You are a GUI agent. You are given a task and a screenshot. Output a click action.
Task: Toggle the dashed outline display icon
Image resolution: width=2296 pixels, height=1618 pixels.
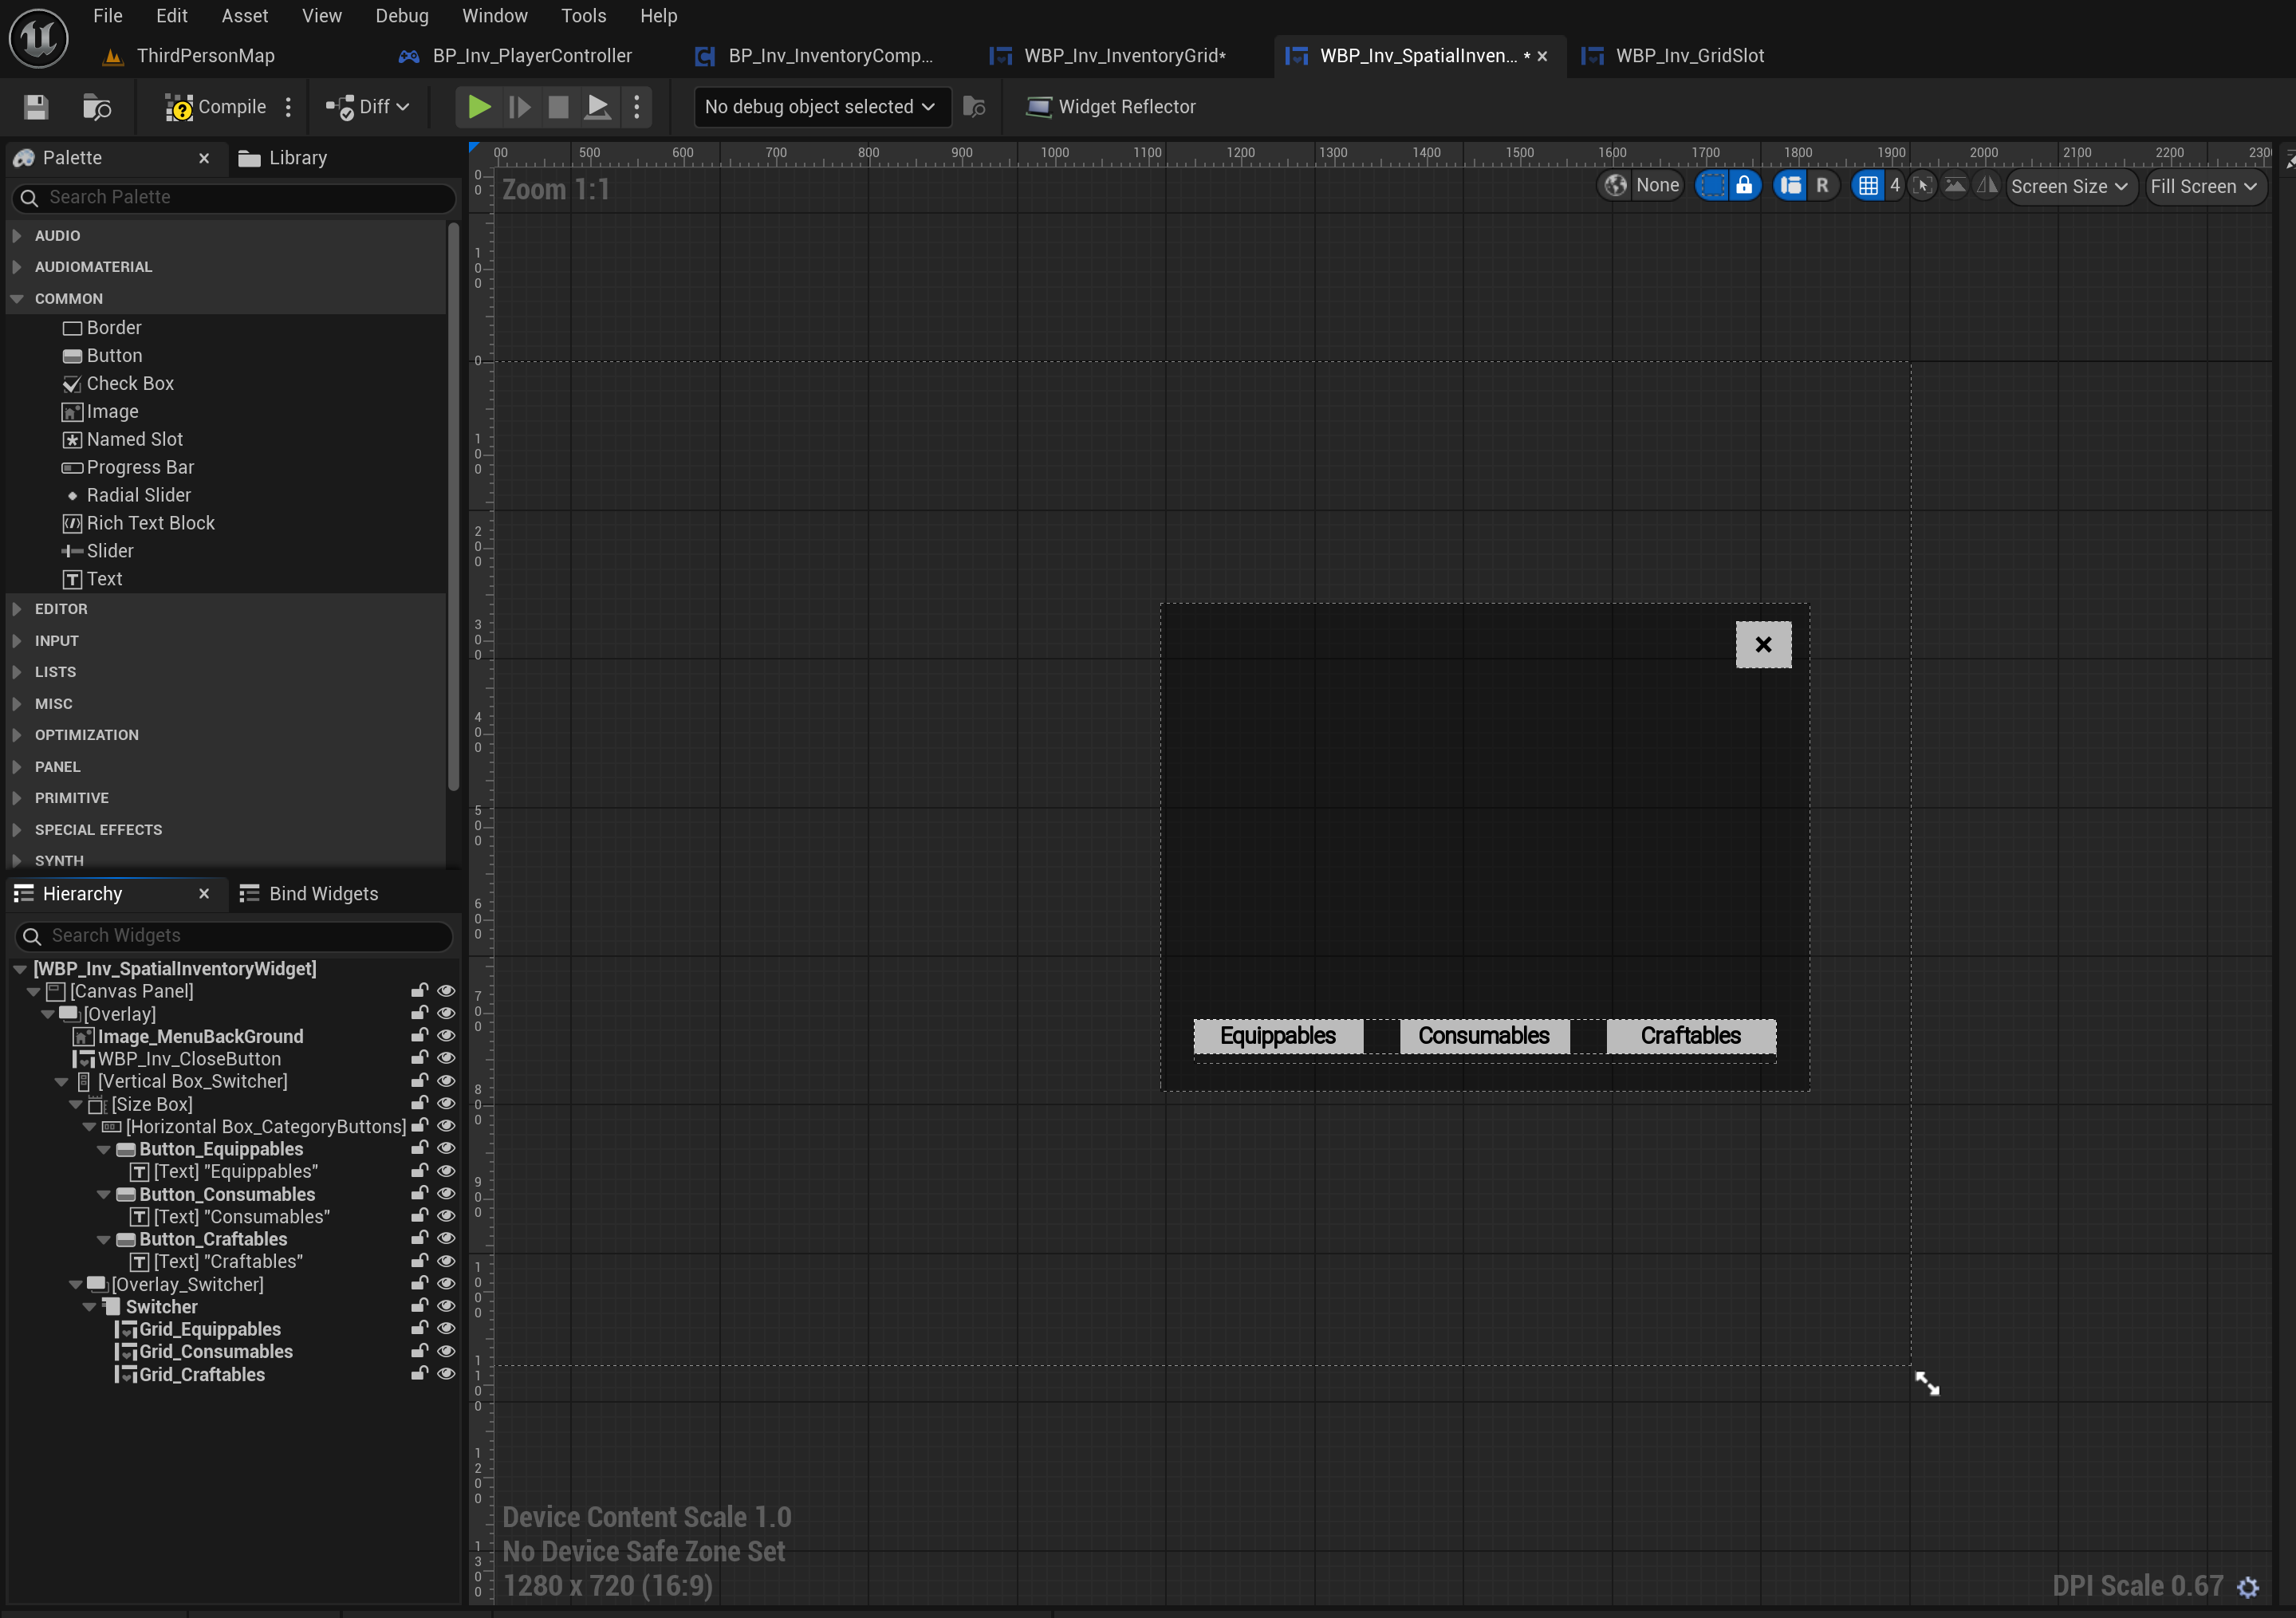pyautogui.click(x=1712, y=186)
